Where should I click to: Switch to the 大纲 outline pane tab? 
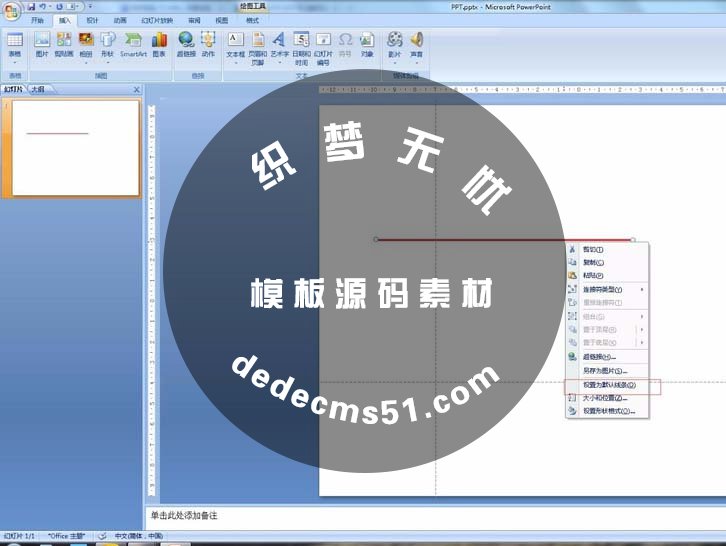(x=38, y=89)
